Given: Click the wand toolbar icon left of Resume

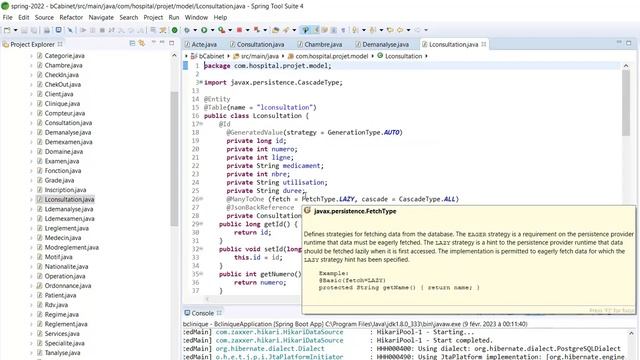Looking at the screenshot, I should pos(70,30).
